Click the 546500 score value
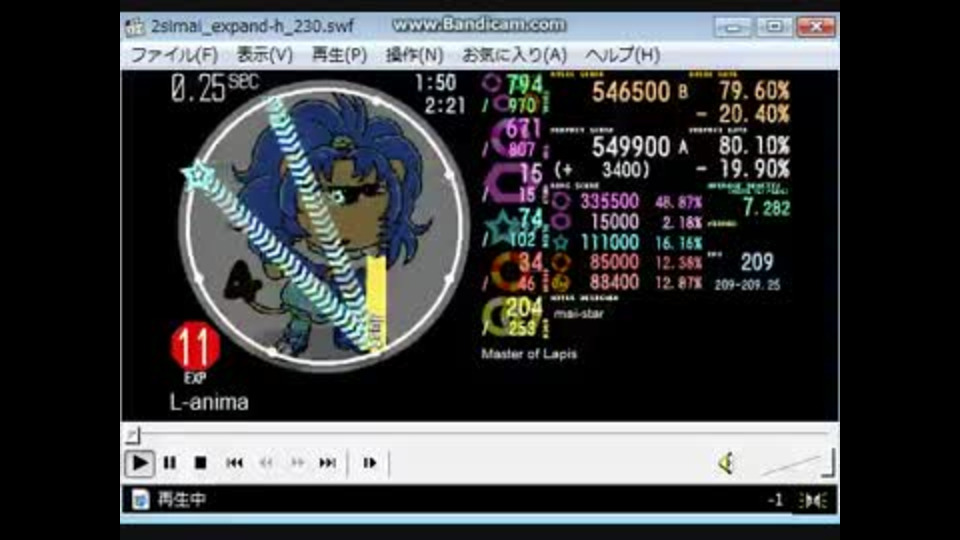The width and height of the screenshot is (960, 540). tap(631, 92)
